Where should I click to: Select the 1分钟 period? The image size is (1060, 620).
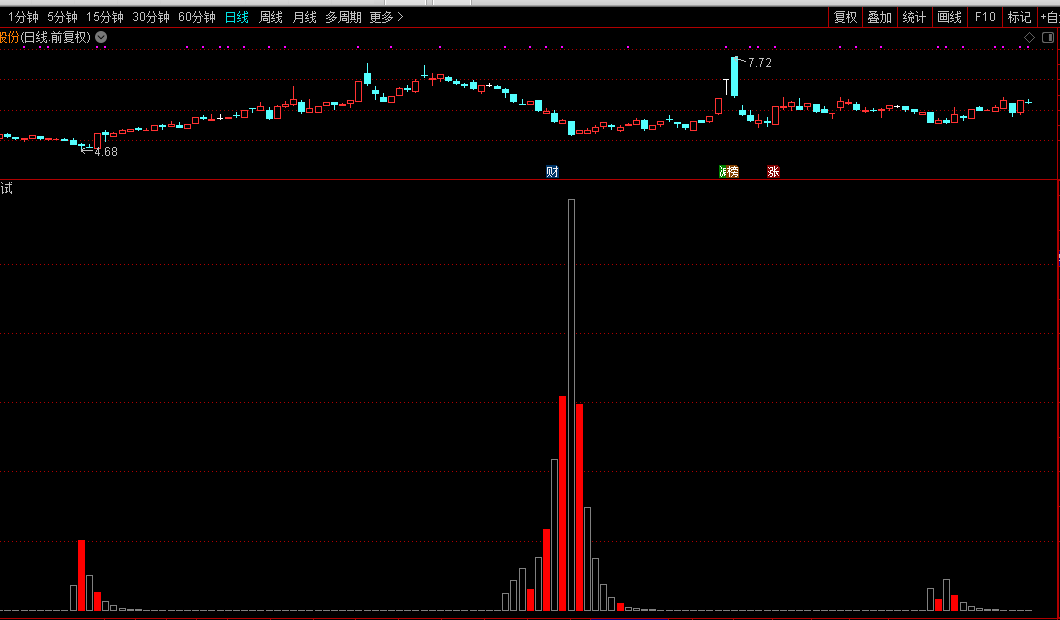click(x=23, y=17)
